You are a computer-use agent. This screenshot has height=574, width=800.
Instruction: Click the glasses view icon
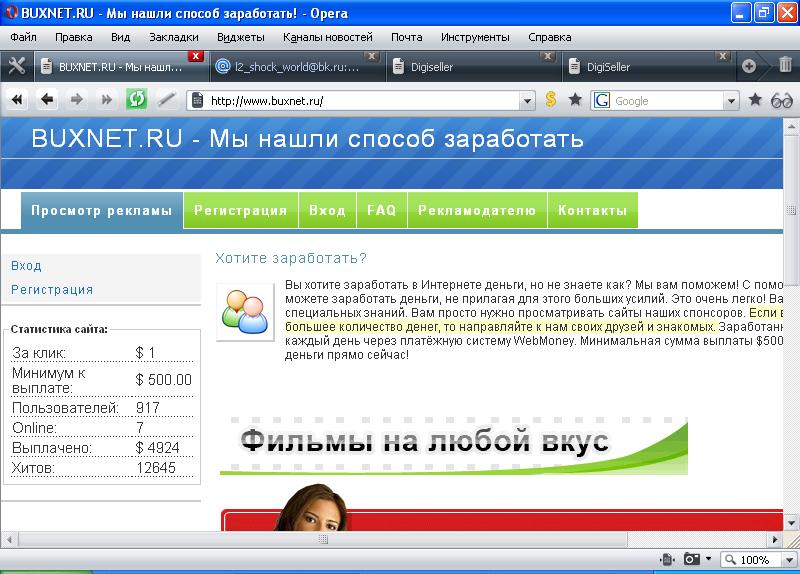(781, 101)
